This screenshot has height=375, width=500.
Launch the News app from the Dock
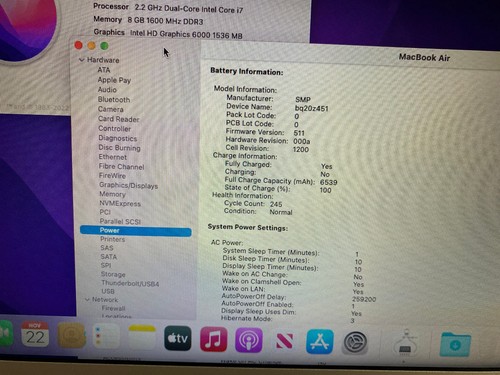coord(284,341)
